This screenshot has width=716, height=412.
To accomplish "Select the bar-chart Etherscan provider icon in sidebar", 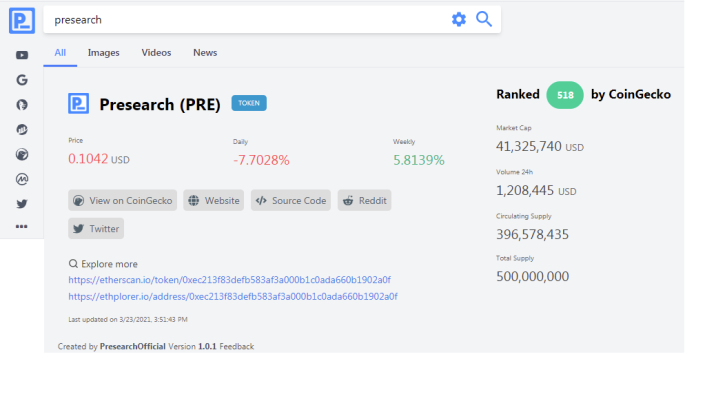I will coord(22,130).
